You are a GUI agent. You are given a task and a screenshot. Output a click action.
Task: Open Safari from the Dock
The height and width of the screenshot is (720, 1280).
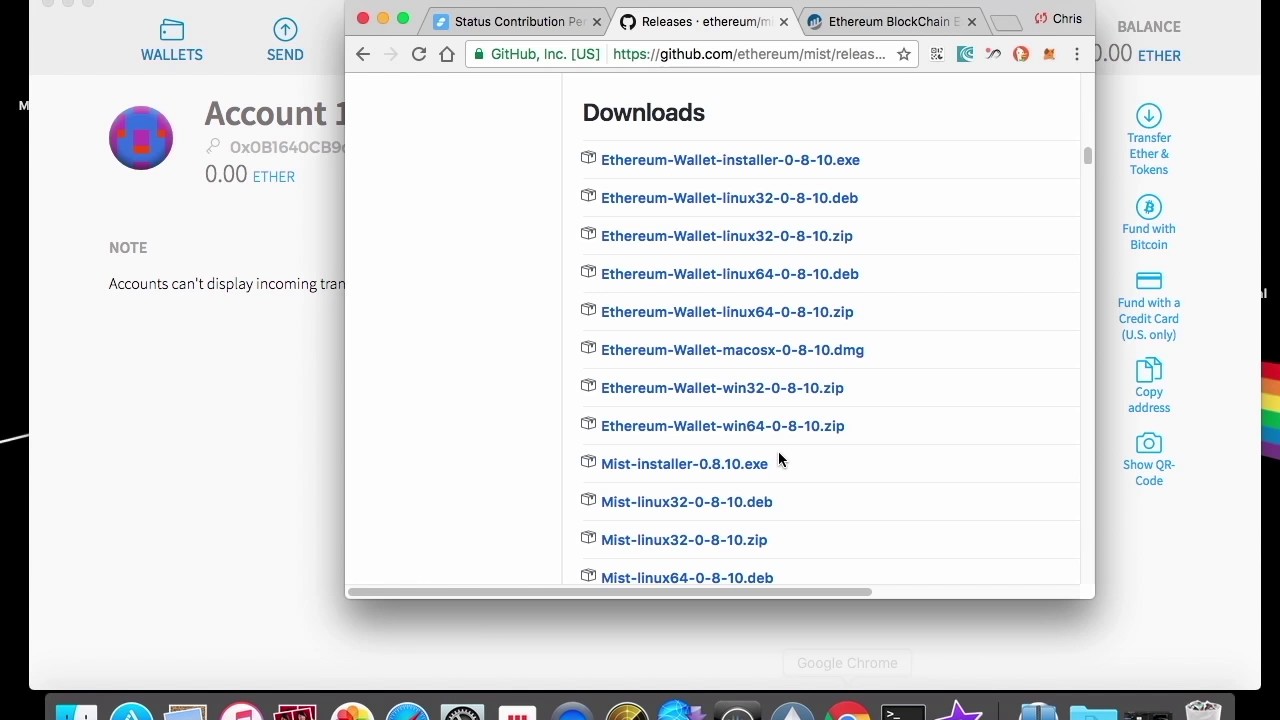pyautogui.click(x=407, y=711)
